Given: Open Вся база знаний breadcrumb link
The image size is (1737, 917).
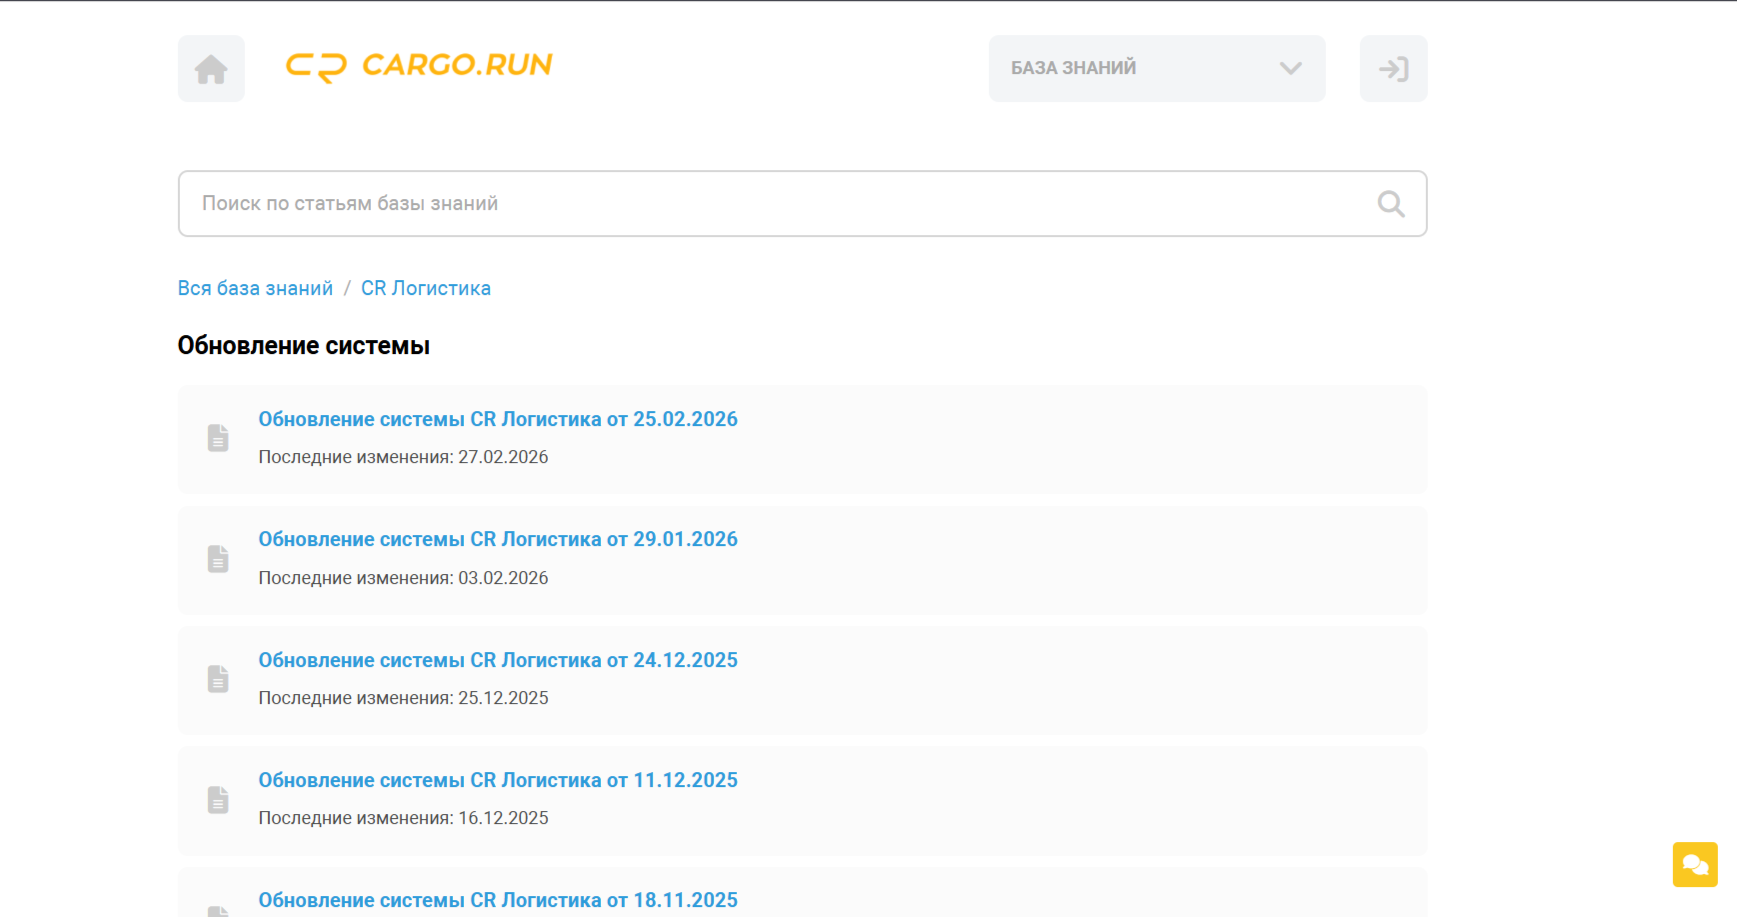Looking at the screenshot, I should tap(255, 288).
